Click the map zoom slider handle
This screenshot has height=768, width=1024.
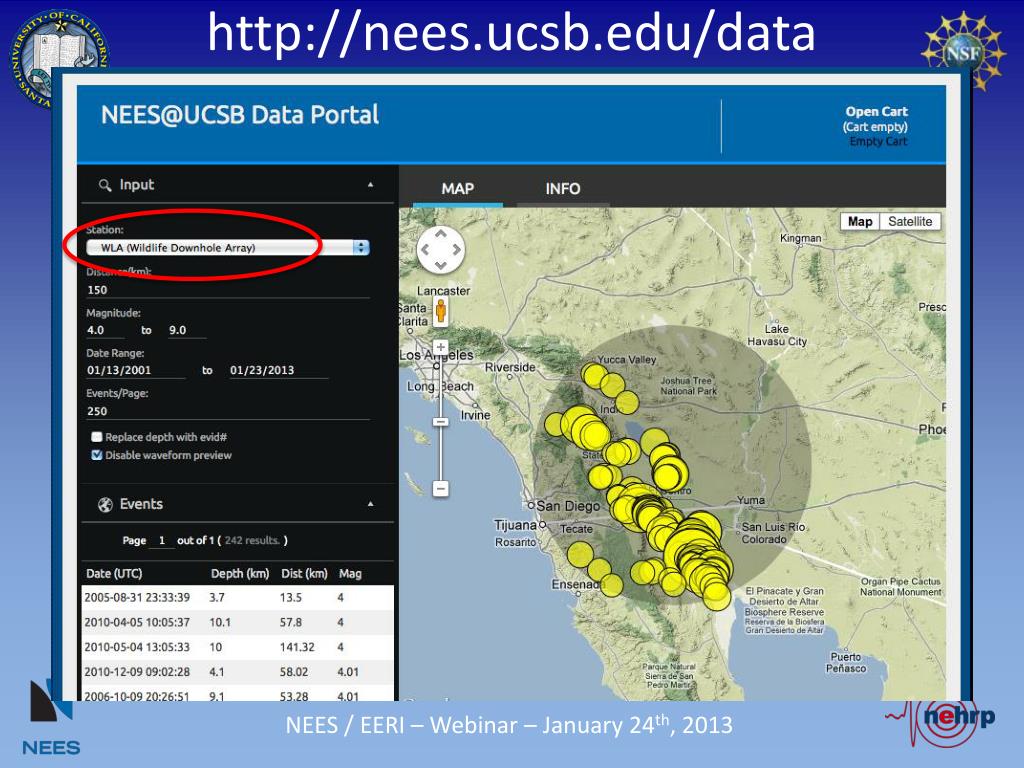click(x=441, y=422)
